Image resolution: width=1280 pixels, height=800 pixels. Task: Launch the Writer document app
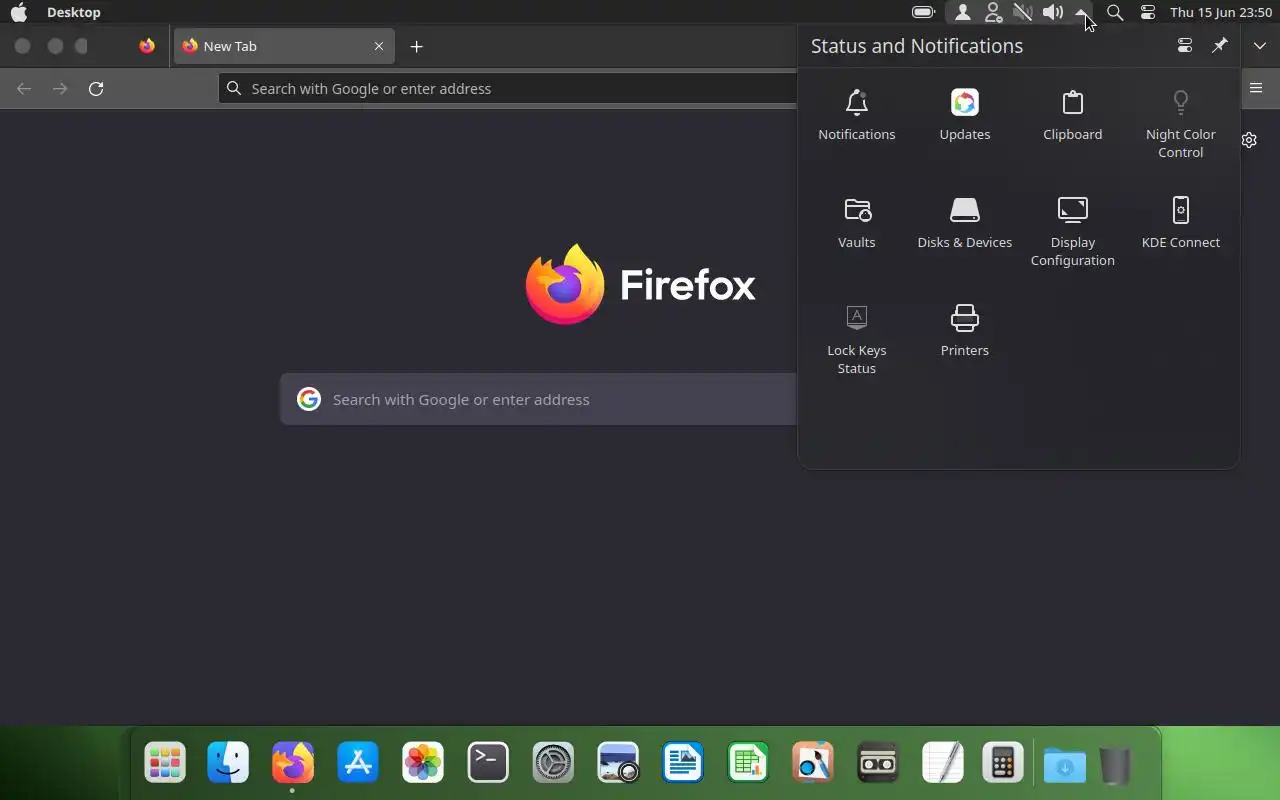pyautogui.click(x=683, y=764)
